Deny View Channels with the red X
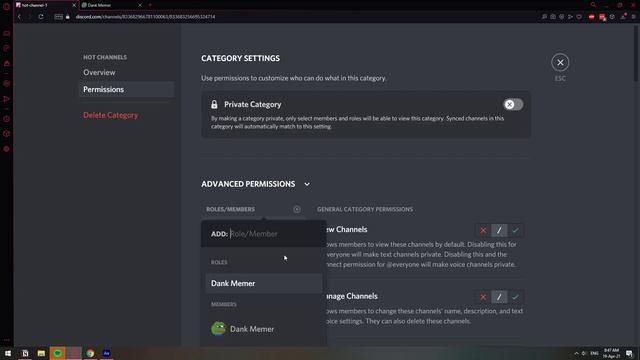 [x=483, y=230]
